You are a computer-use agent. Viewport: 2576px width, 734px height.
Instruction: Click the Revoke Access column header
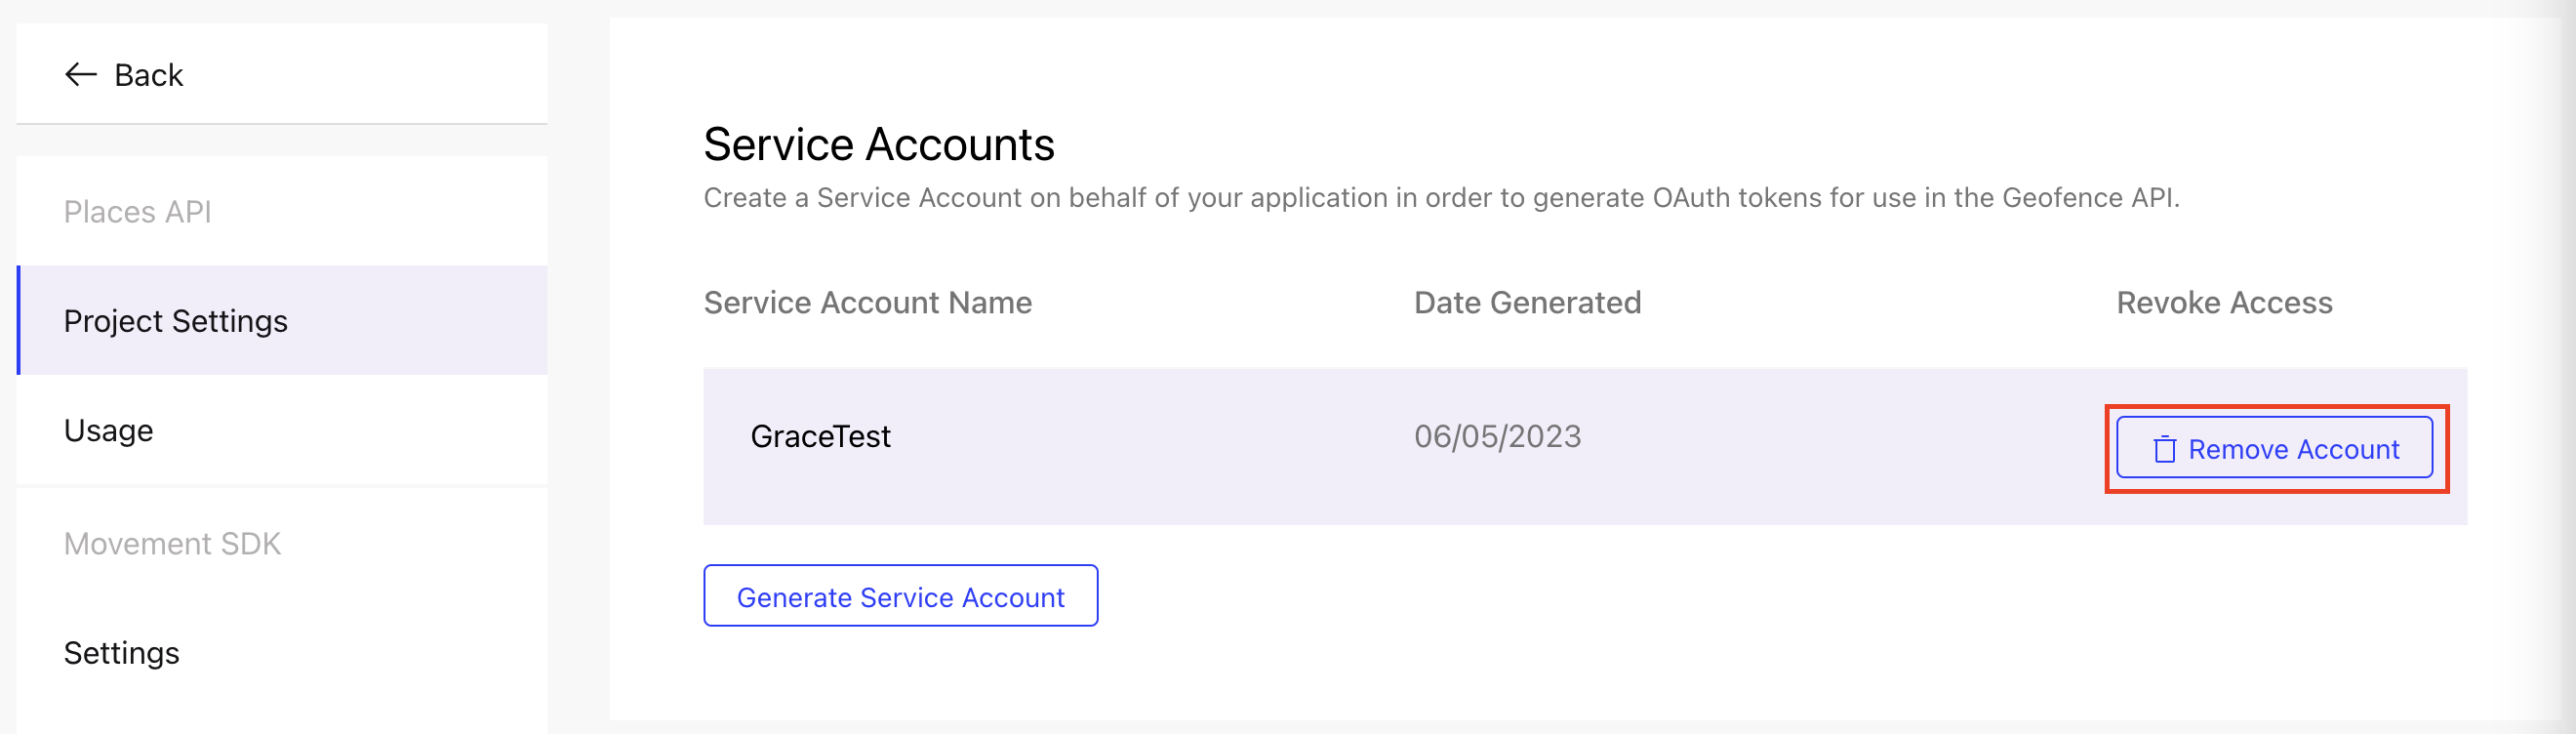(2224, 303)
